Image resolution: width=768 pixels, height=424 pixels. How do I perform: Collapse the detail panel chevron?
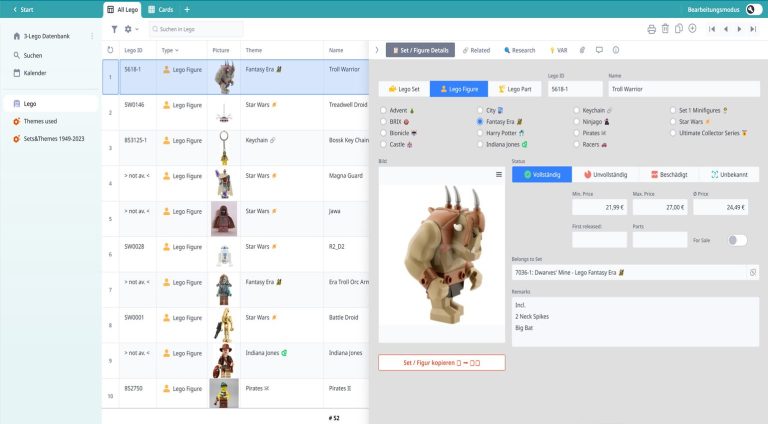(377, 50)
